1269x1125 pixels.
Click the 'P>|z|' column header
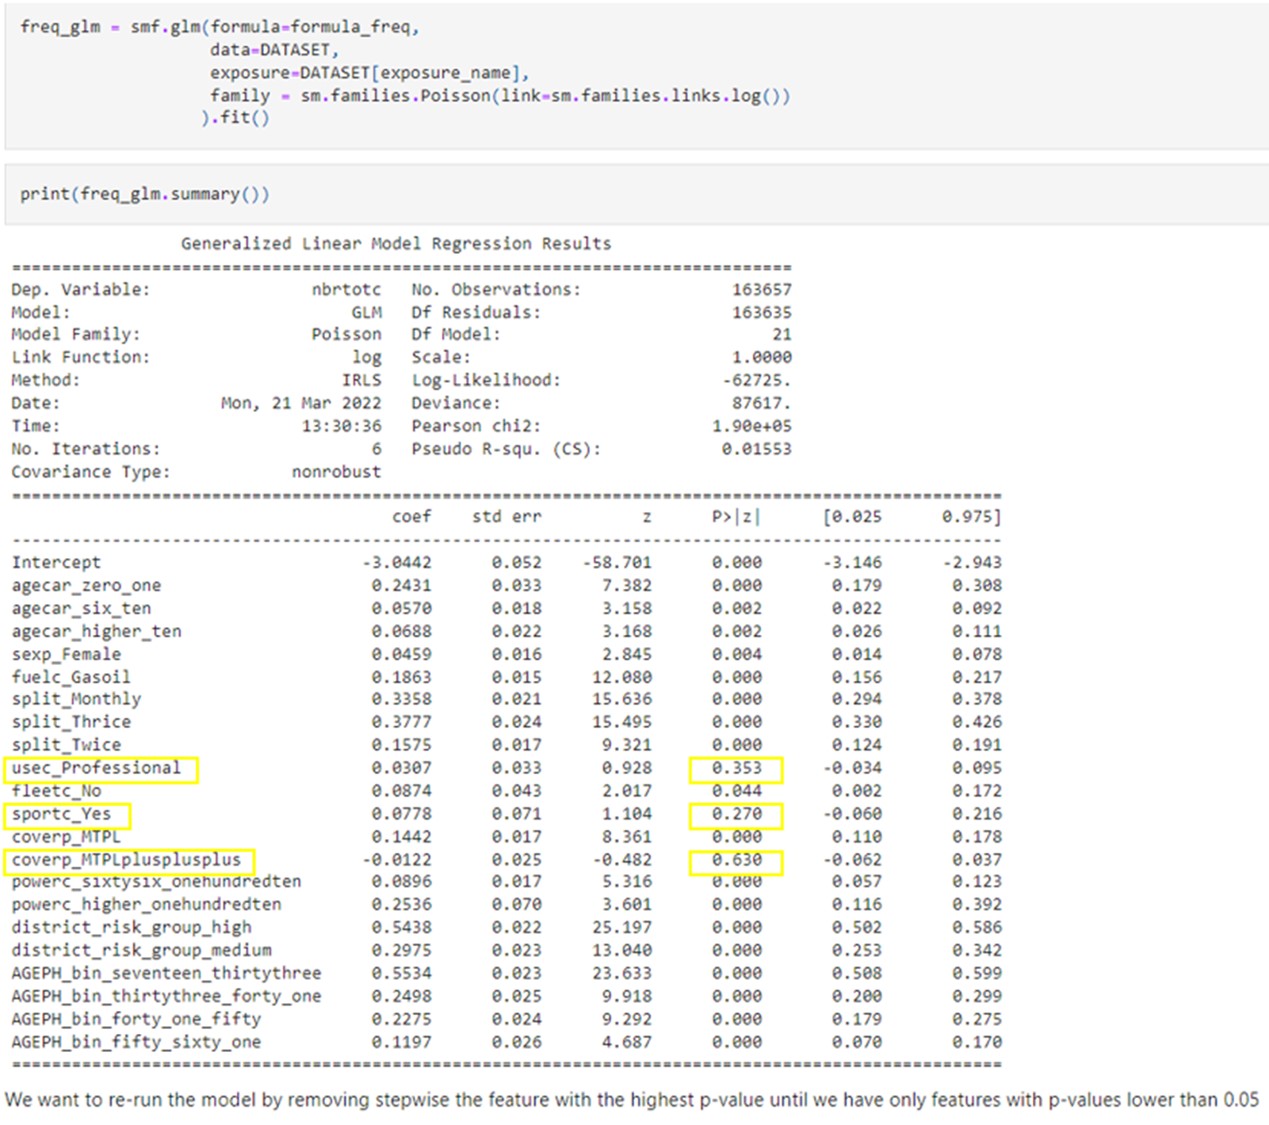click(x=736, y=517)
